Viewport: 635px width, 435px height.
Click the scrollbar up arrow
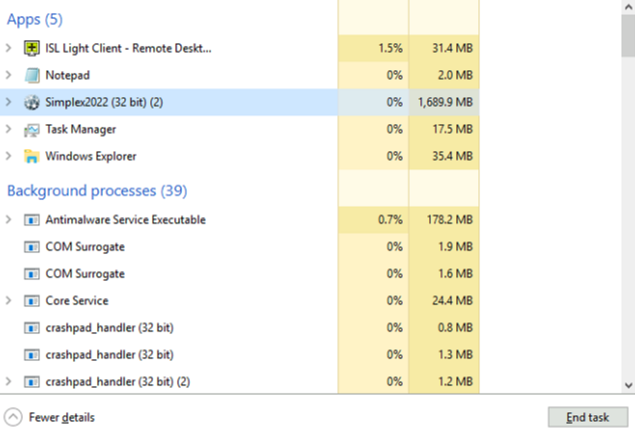coord(628,7)
